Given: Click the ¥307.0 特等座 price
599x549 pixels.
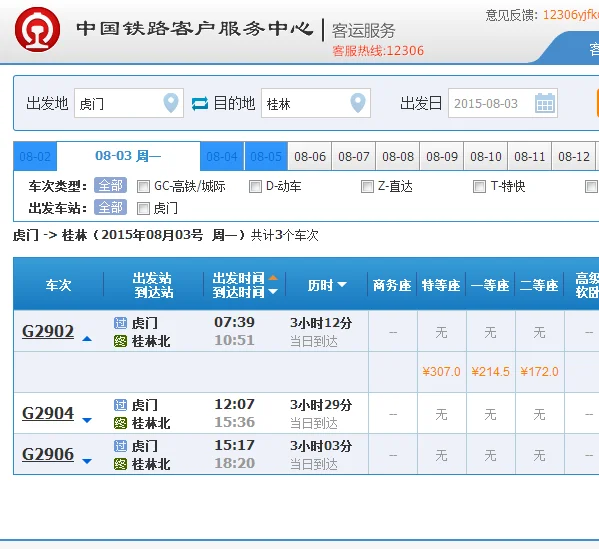Looking at the screenshot, I should pos(441,372).
